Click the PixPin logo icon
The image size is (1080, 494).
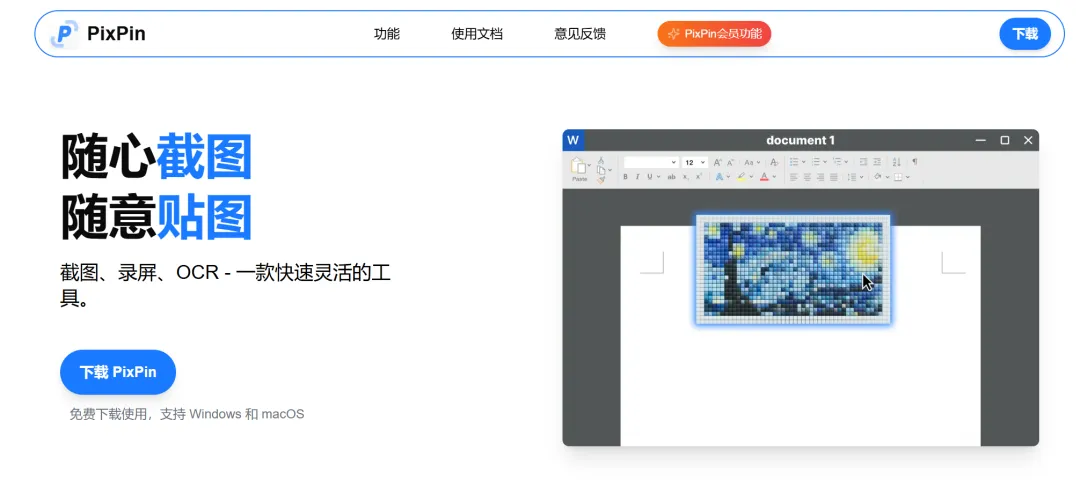point(65,33)
